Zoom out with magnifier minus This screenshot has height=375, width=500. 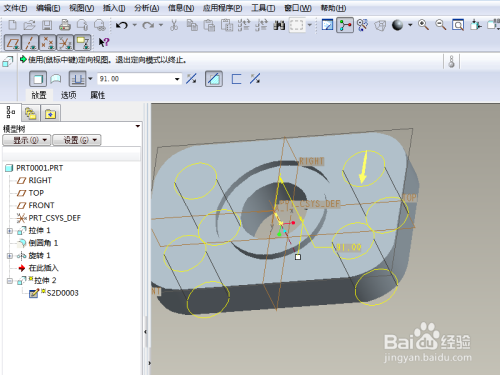(x=441, y=25)
